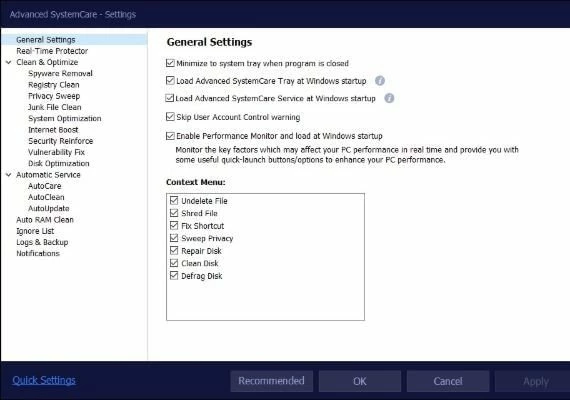Toggle Skip User Account Control warning
570x400 pixels.
[170, 117]
